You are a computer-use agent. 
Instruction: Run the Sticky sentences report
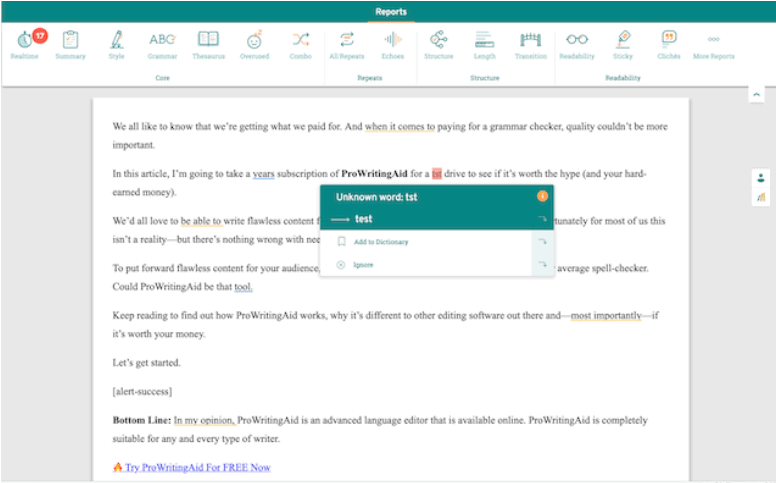pyautogui.click(x=623, y=45)
